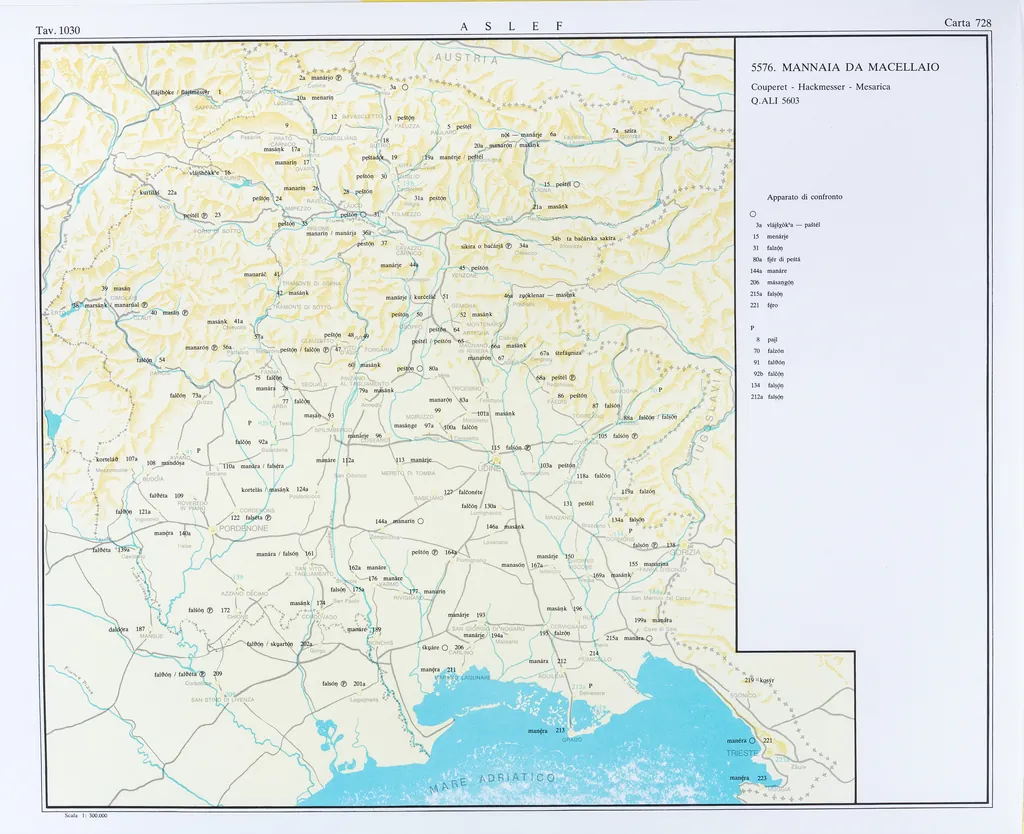Select the P symbol heading the legend list

tap(752, 327)
